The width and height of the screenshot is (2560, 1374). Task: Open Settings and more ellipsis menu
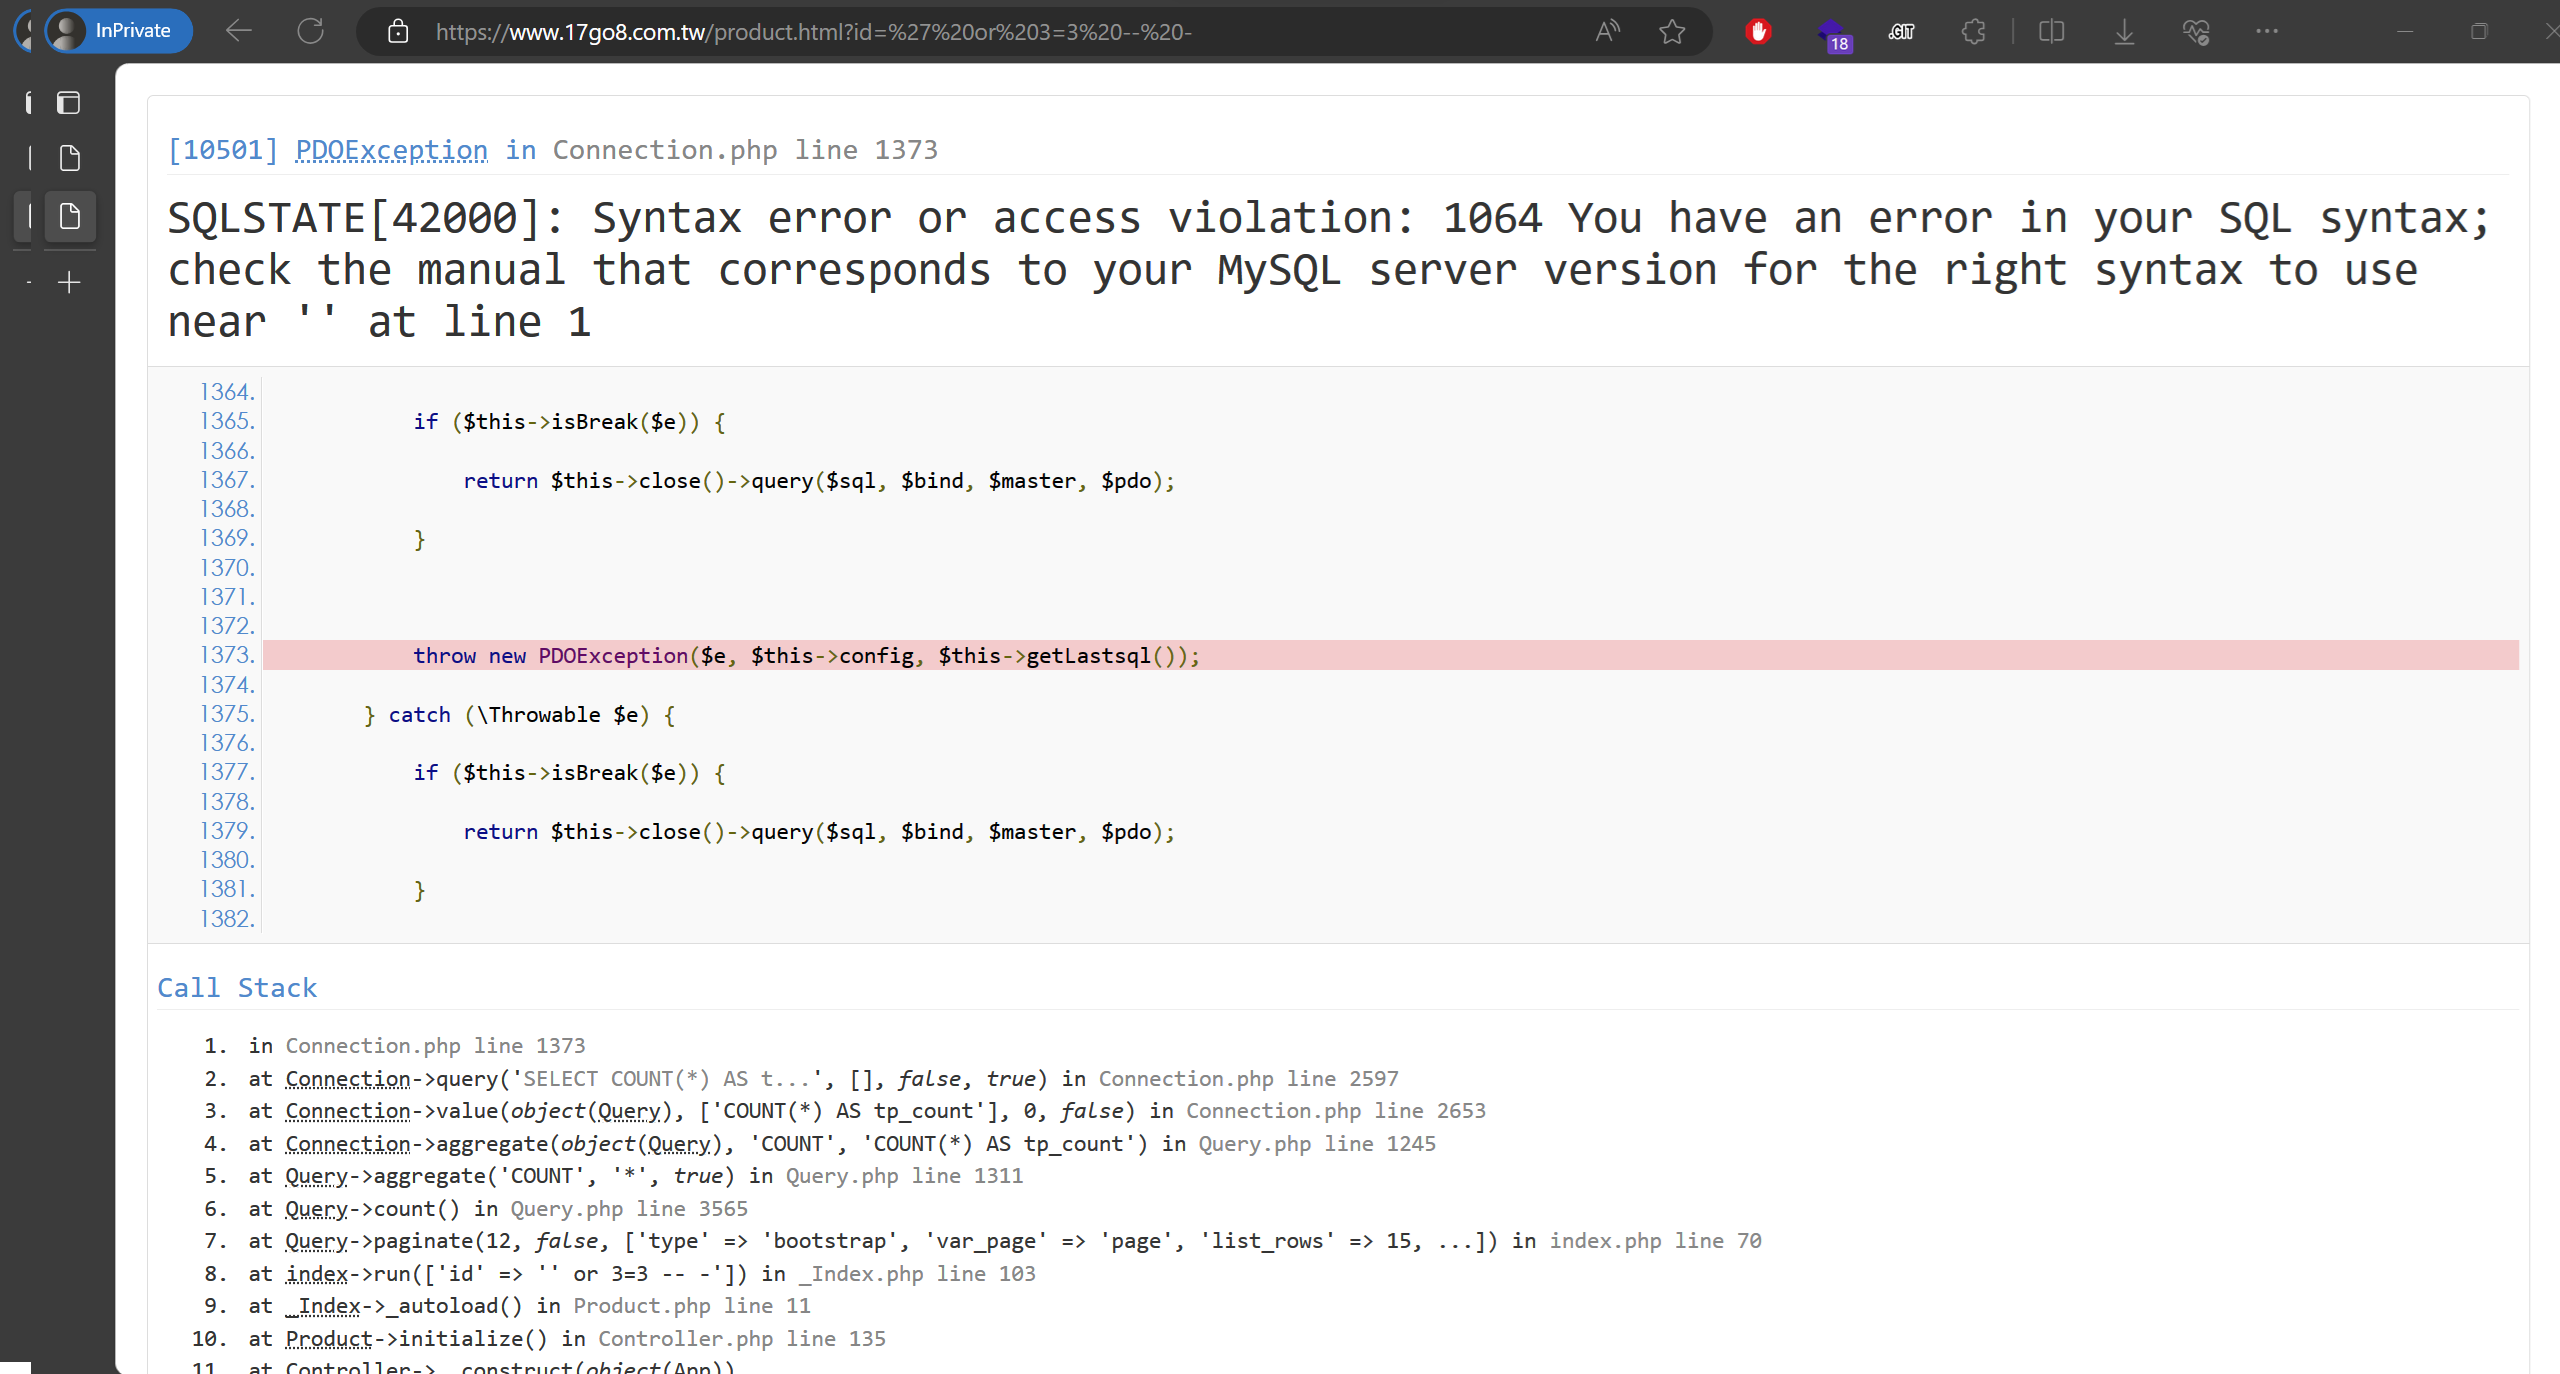[x=2267, y=32]
